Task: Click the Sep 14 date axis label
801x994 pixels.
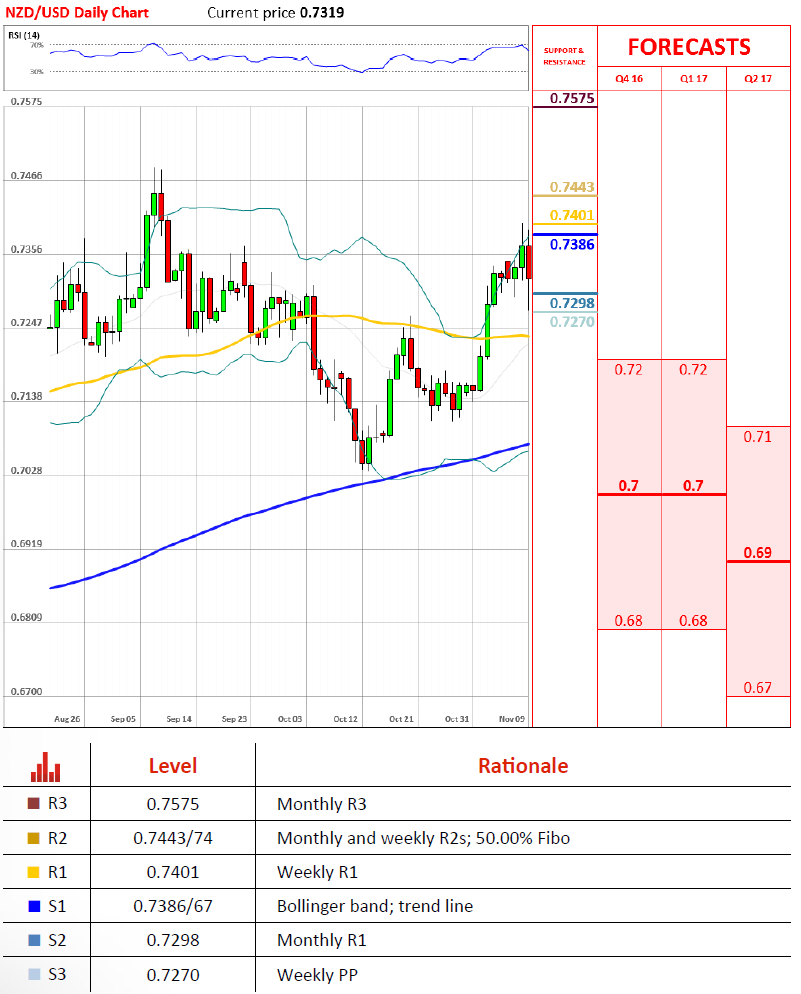Action: pos(179,719)
